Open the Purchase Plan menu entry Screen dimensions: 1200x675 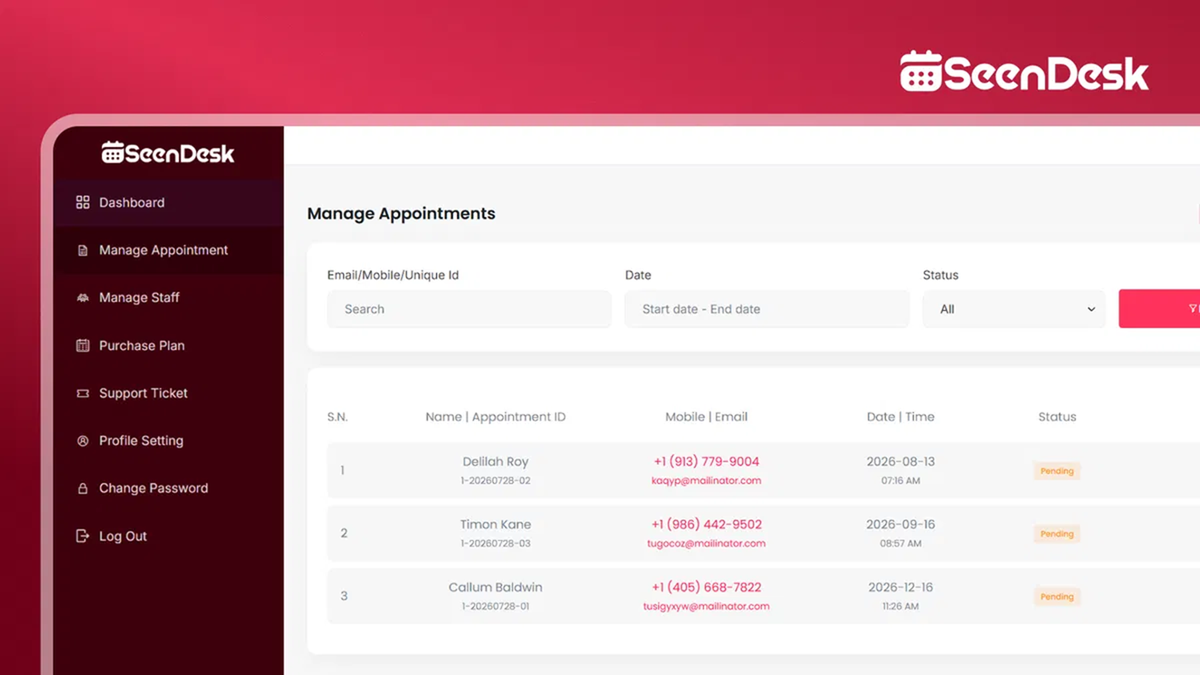pyautogui.click(x=168, y=345)
